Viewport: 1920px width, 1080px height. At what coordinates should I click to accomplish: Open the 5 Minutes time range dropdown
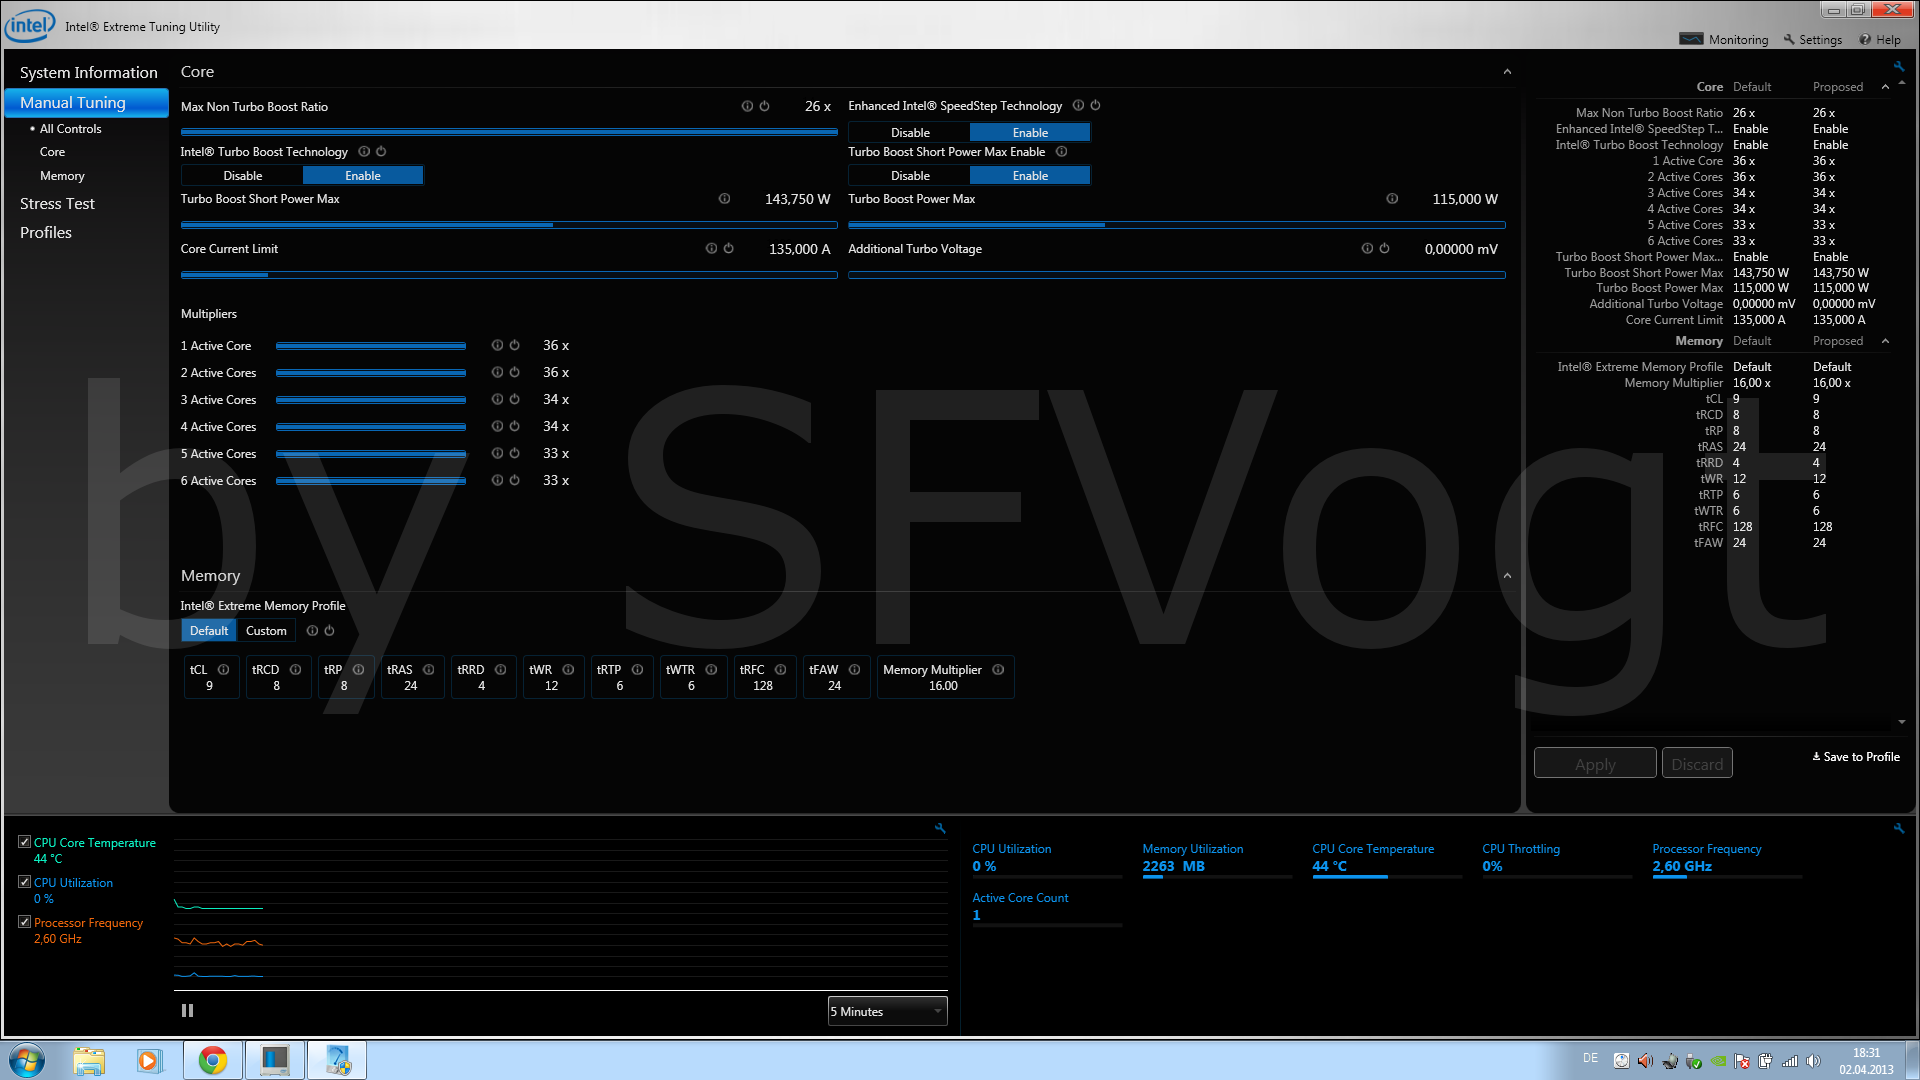(887, 1012)
